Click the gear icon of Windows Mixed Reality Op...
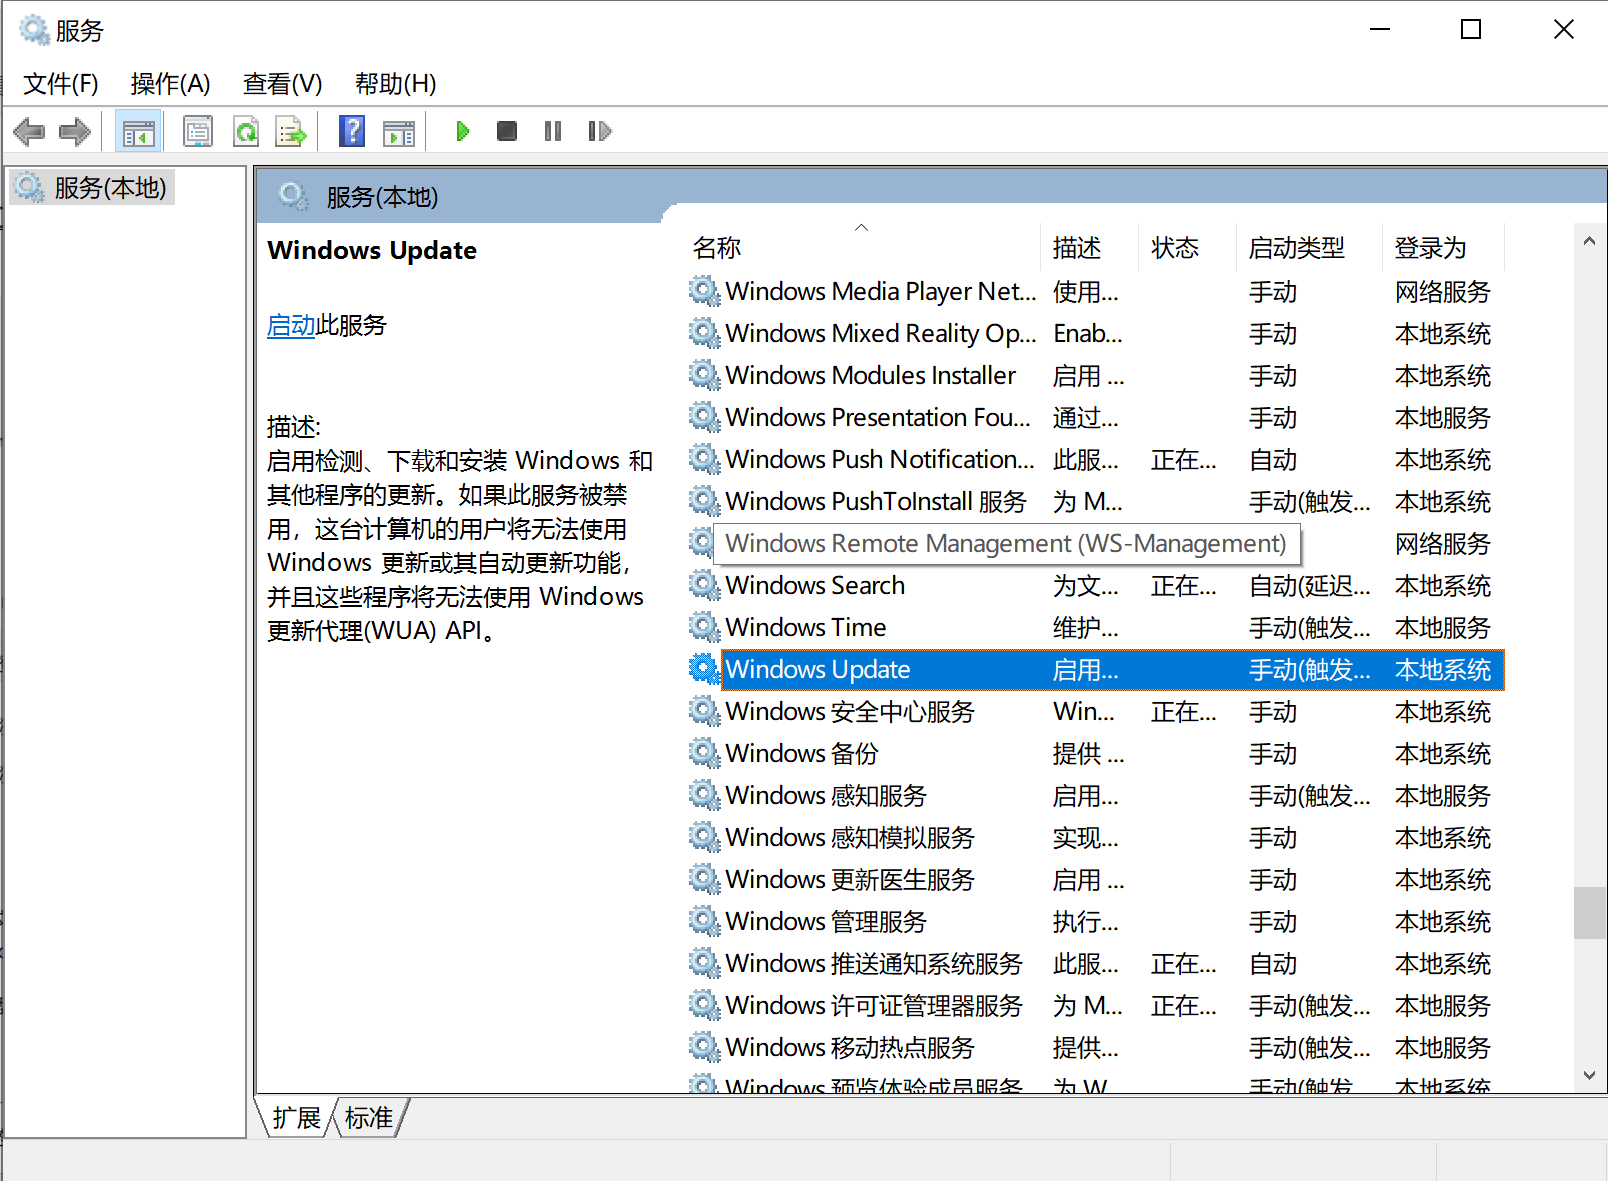 pos(705,333)
